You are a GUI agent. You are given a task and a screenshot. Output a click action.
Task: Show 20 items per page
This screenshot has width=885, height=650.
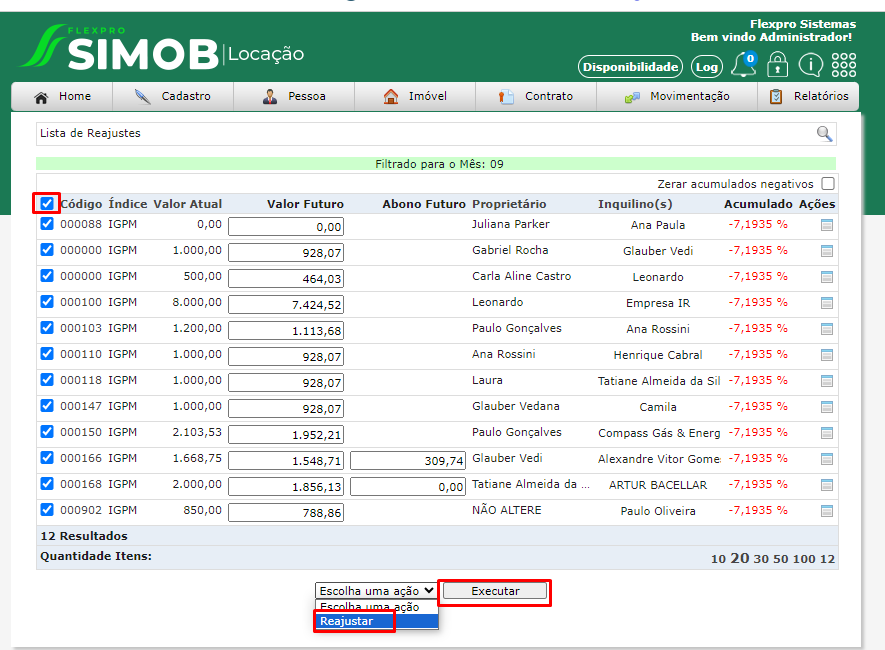(x=739, y=558)
